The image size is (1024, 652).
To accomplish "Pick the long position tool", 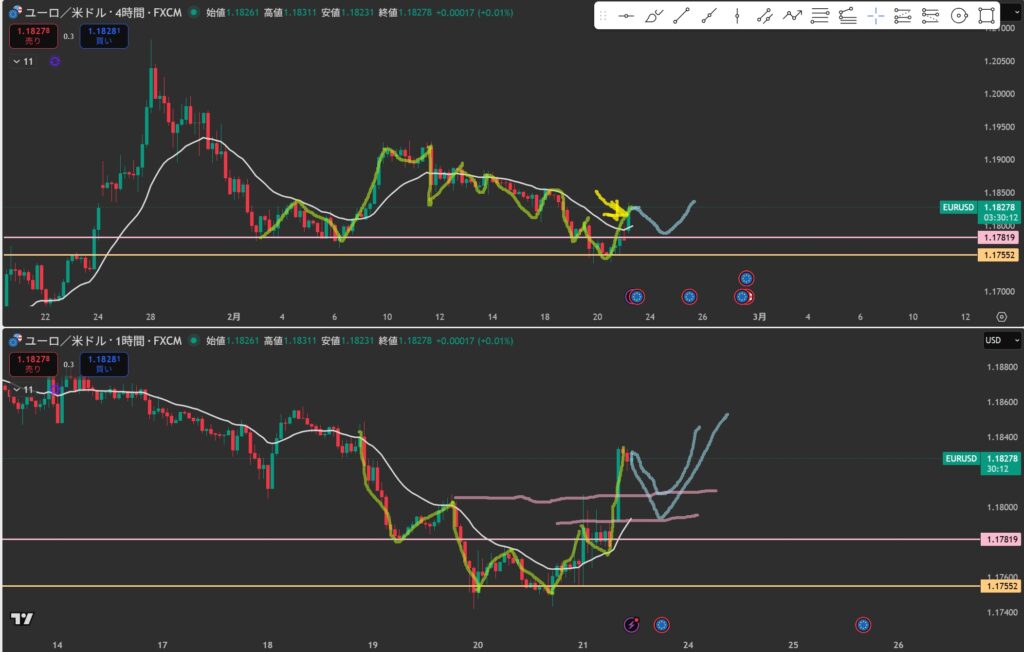I will [x=903, y=16].
